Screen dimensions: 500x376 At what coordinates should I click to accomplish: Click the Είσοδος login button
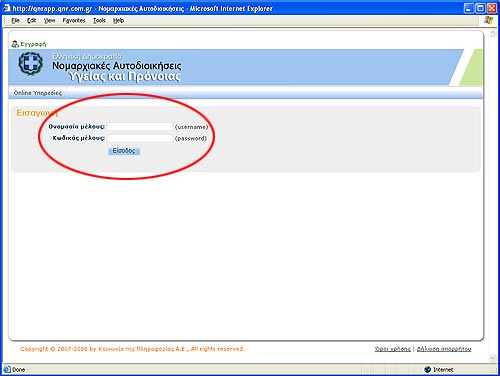click(124, 151)
